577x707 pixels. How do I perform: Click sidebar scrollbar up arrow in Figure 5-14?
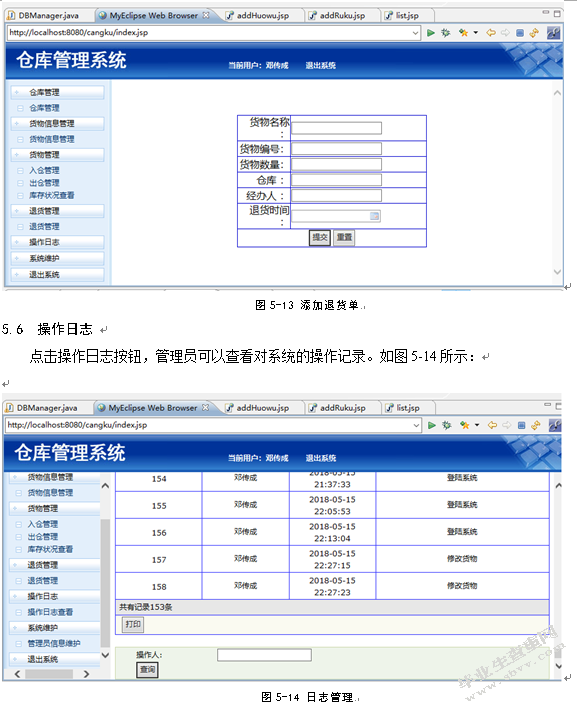(x=105, y=486)
